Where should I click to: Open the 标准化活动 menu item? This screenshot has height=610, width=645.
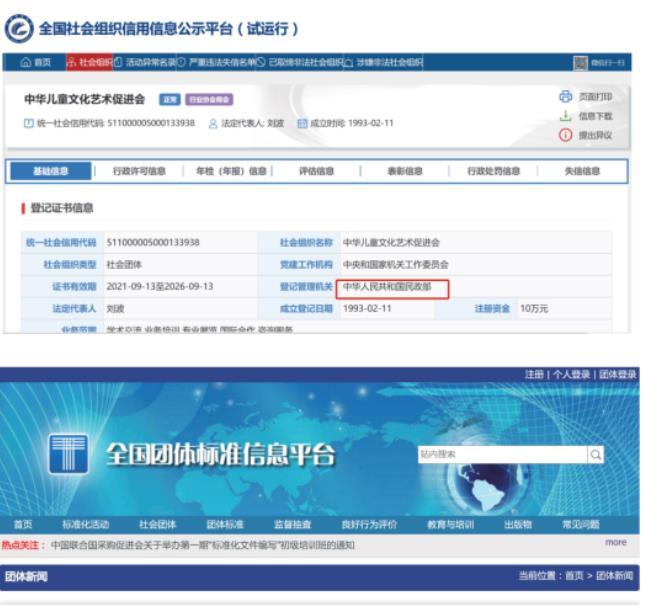tap(86, 524)
